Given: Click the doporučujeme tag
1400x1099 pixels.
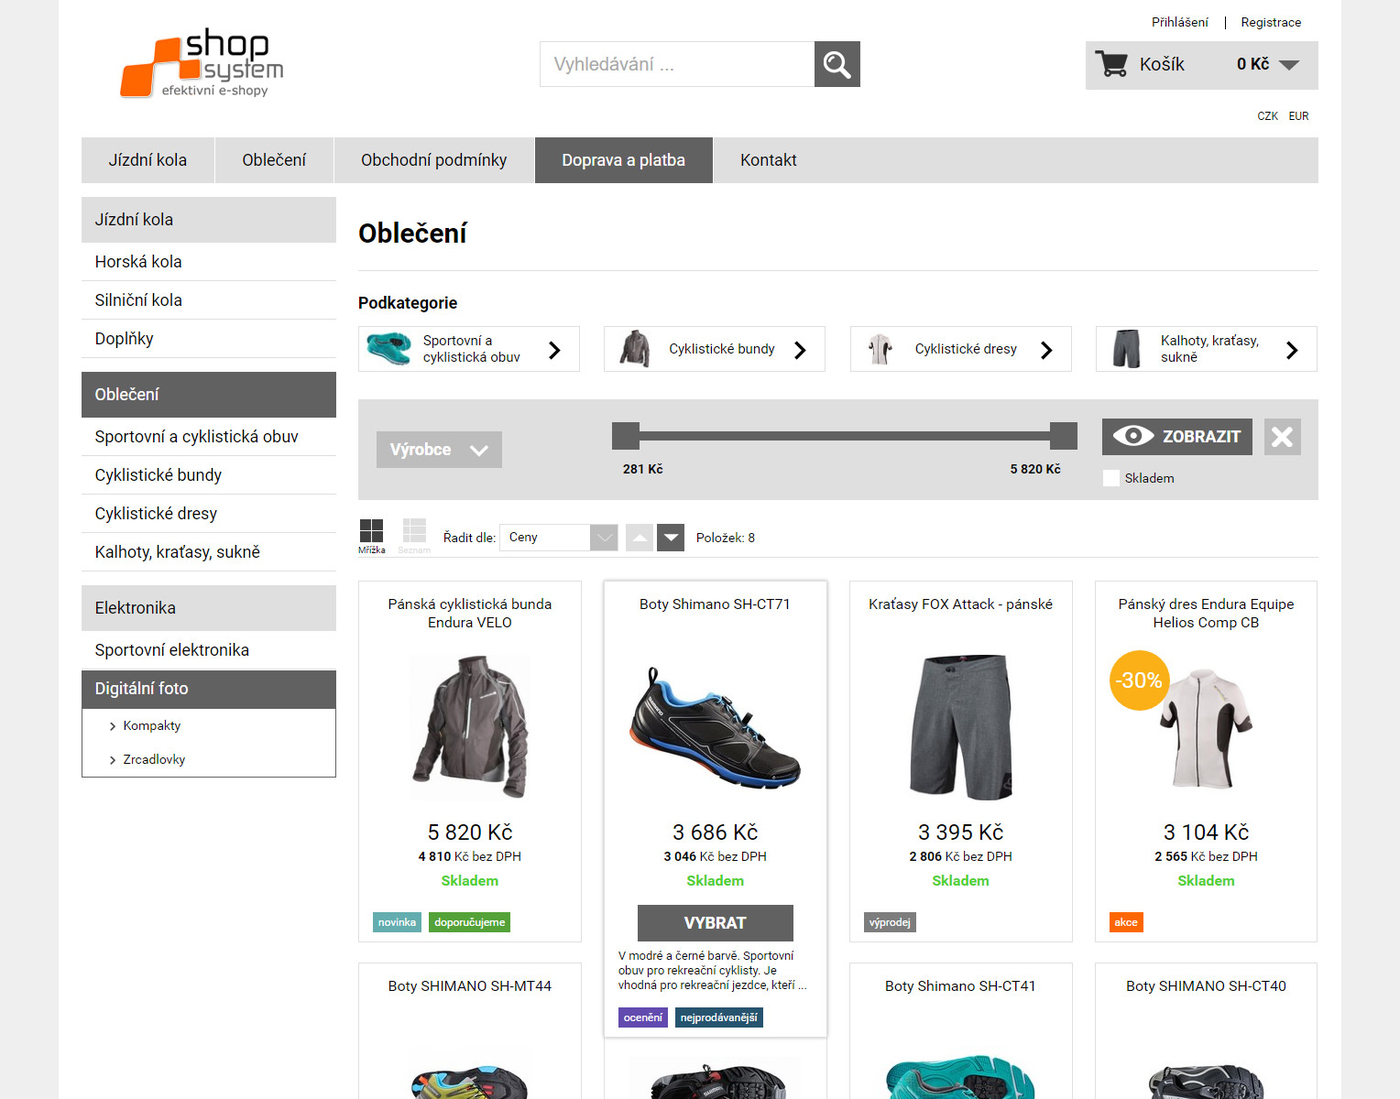Looking at the screenshot, I should coord(470,922).
